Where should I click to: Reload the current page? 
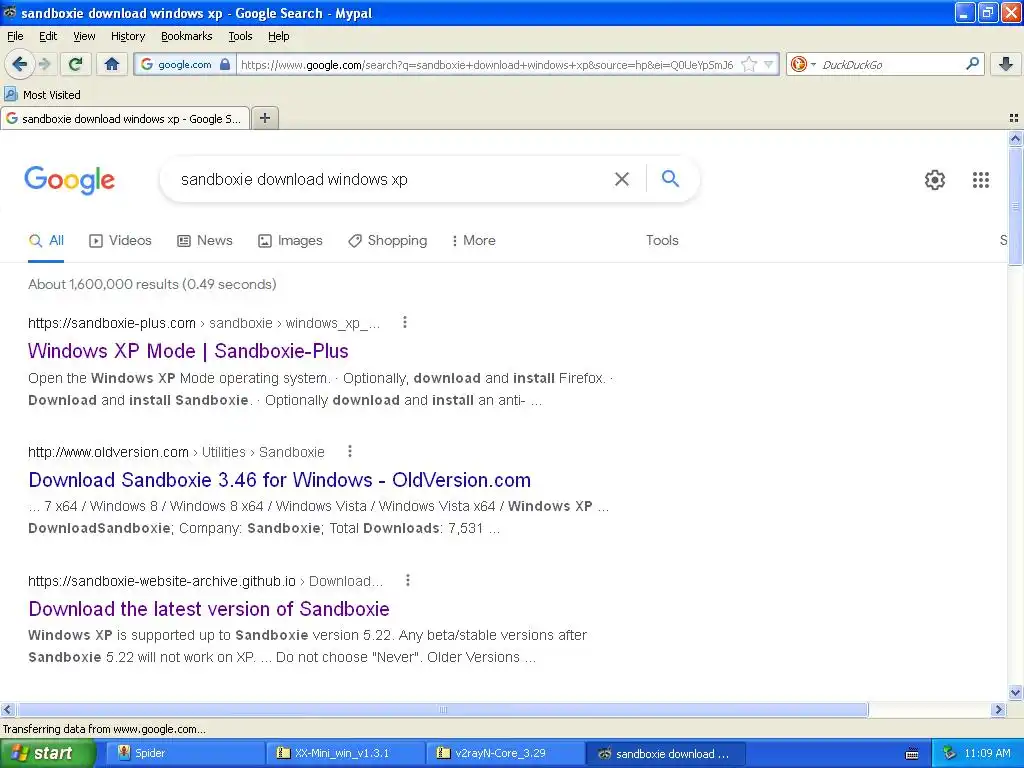pyautogui.click(x=76, y=64)
